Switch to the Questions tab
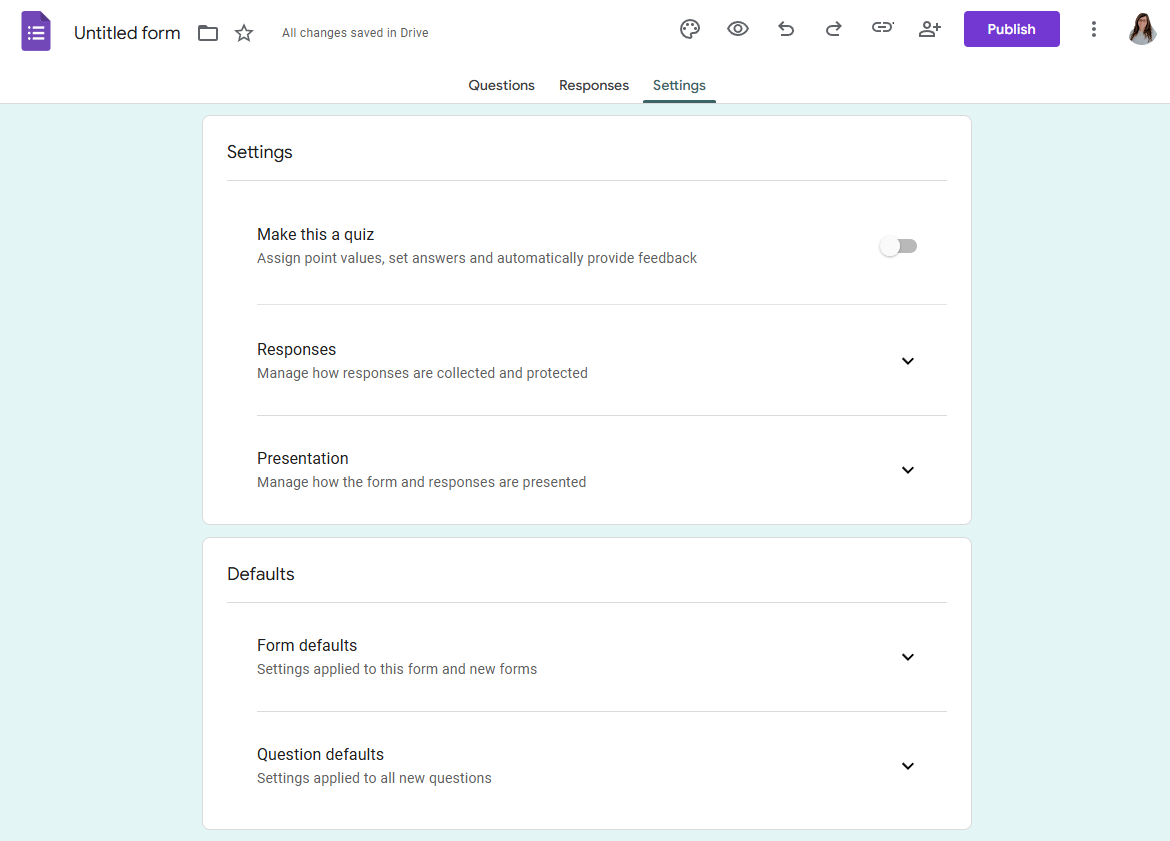Image resolution: width=1170 pixels, height=841 pixels. point(501,85)
